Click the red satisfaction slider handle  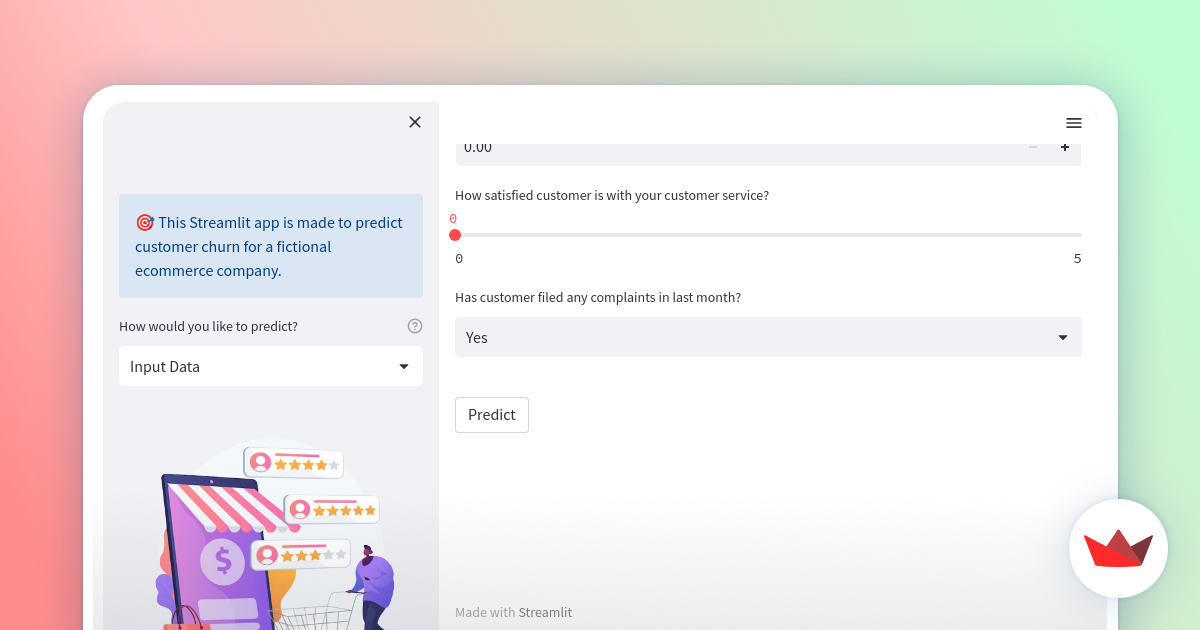tap(456, 234)
